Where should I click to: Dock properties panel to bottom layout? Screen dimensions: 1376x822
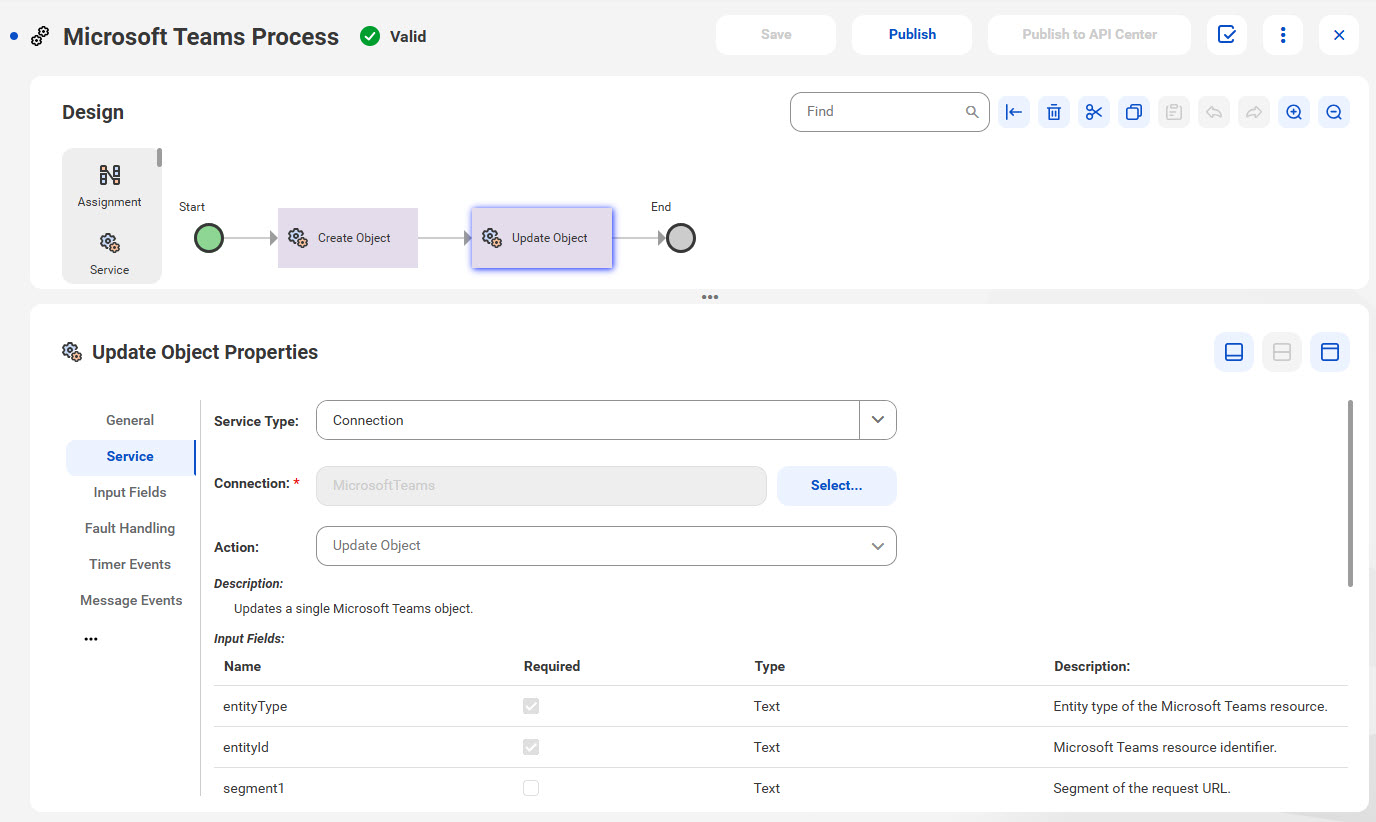[1234, 352]
